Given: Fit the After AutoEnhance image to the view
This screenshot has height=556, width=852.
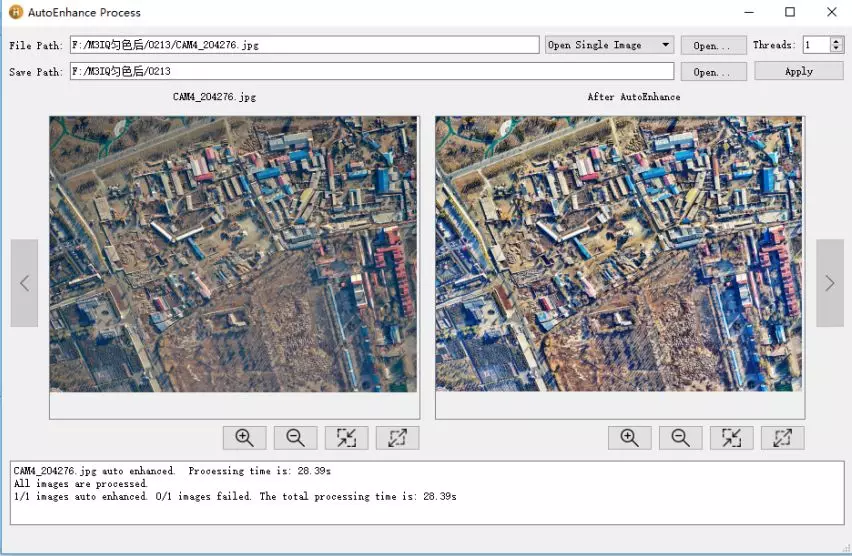Looking at the screenshot, I should pos(731,438).
